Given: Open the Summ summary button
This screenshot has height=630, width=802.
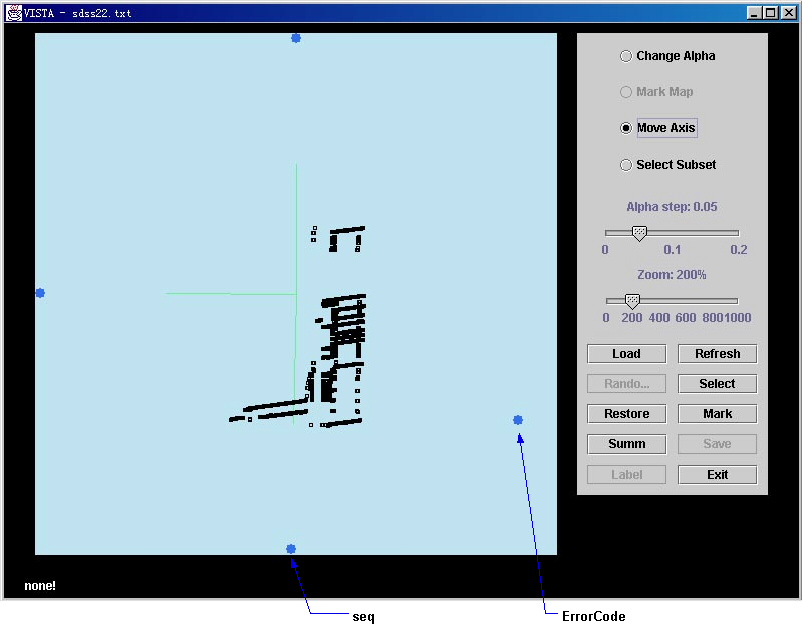Looking at the screenshot, I should click(626, 444).
